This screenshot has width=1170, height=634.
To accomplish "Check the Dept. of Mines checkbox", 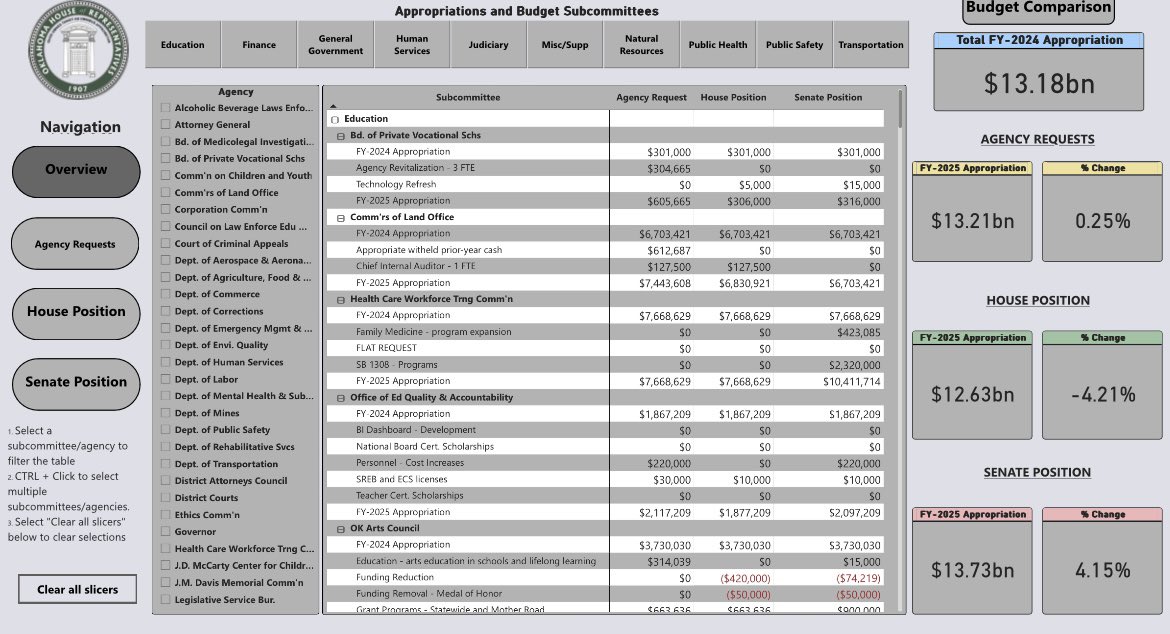I will click(165, 412).
